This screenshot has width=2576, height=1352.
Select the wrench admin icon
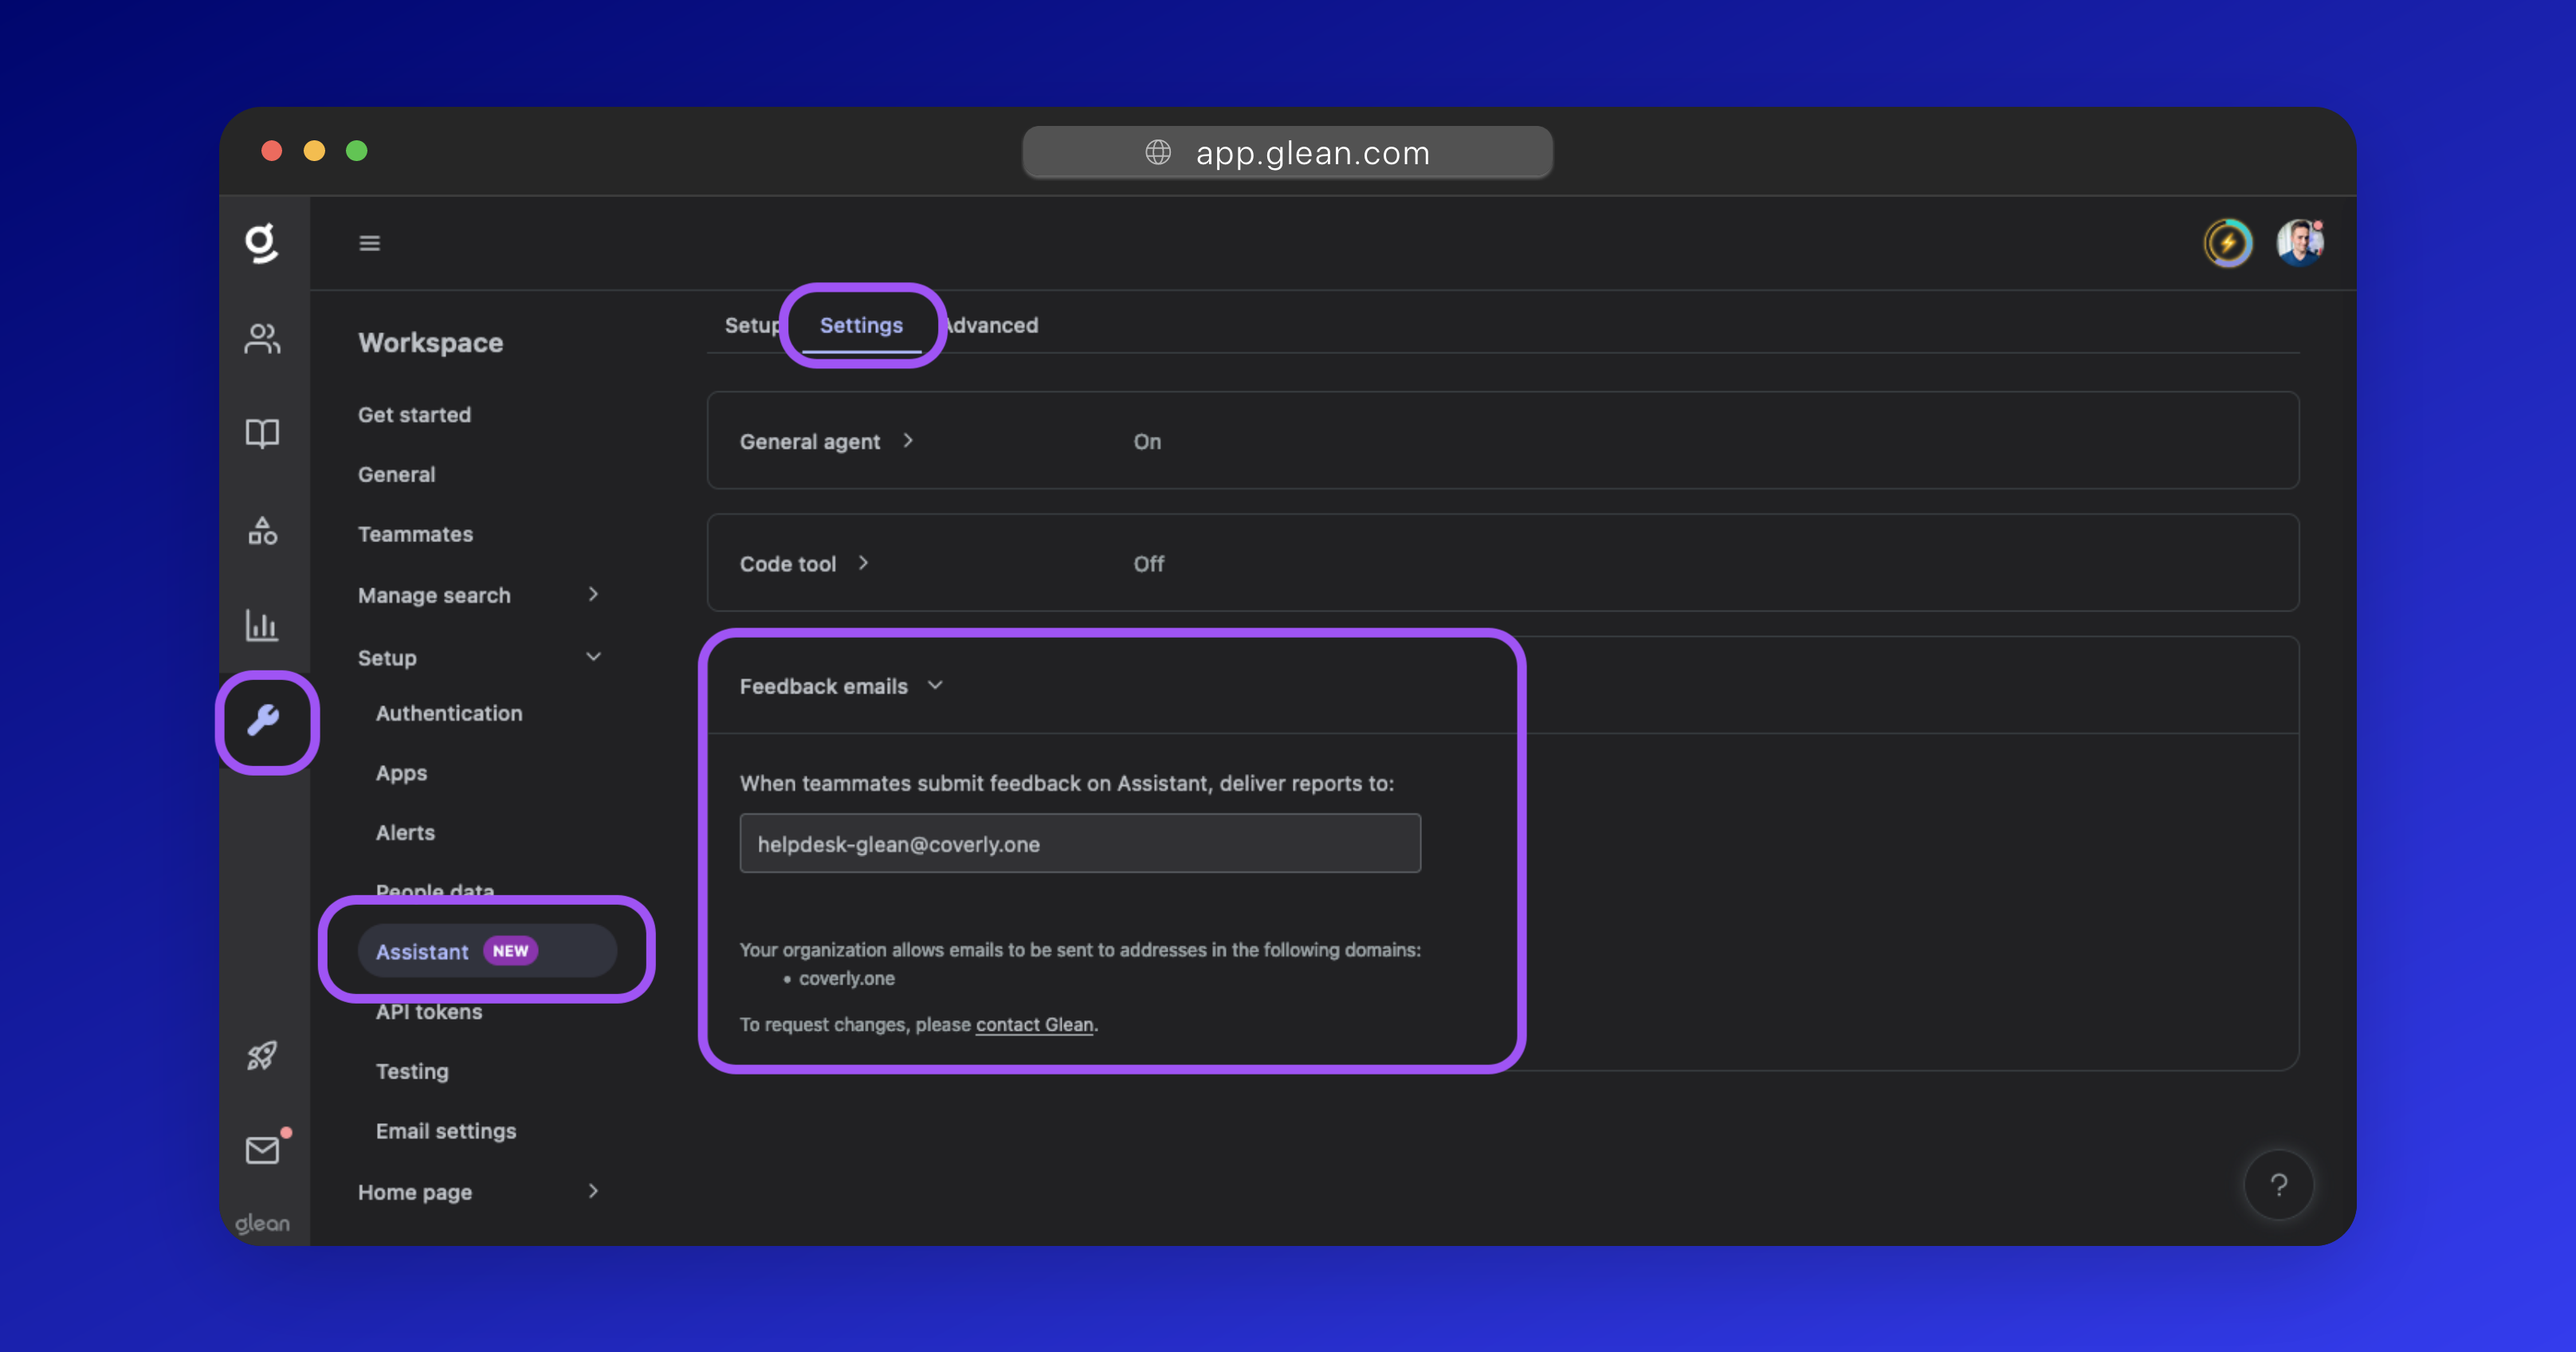(264, 720)
